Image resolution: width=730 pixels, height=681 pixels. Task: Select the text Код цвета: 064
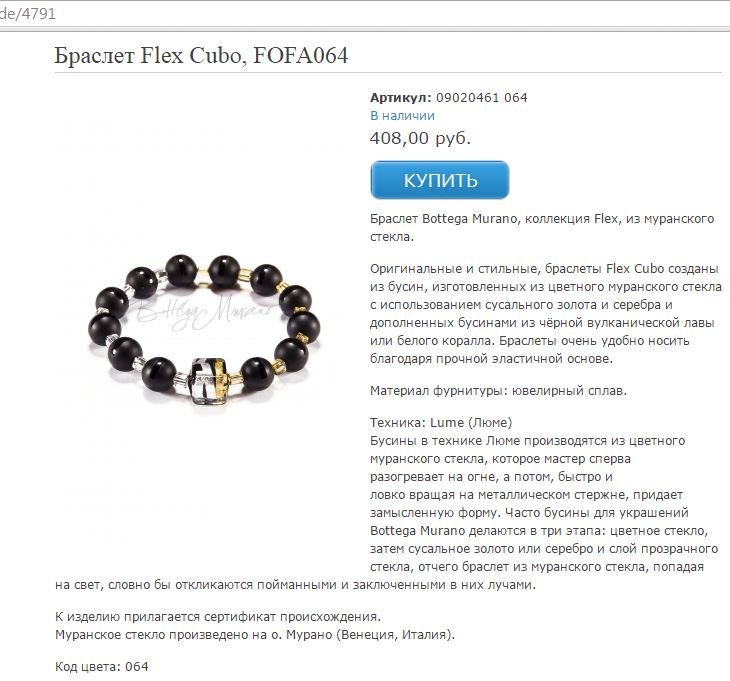click(x=101, y=667)
